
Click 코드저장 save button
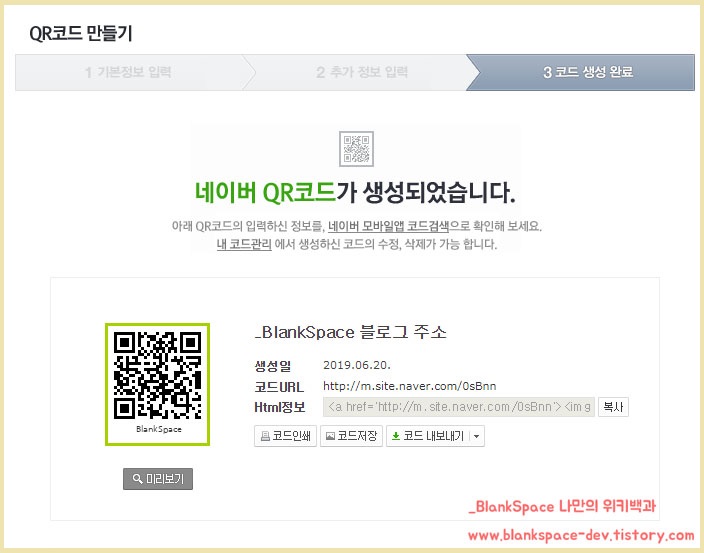pyautogui.click(x=352, y=436)
